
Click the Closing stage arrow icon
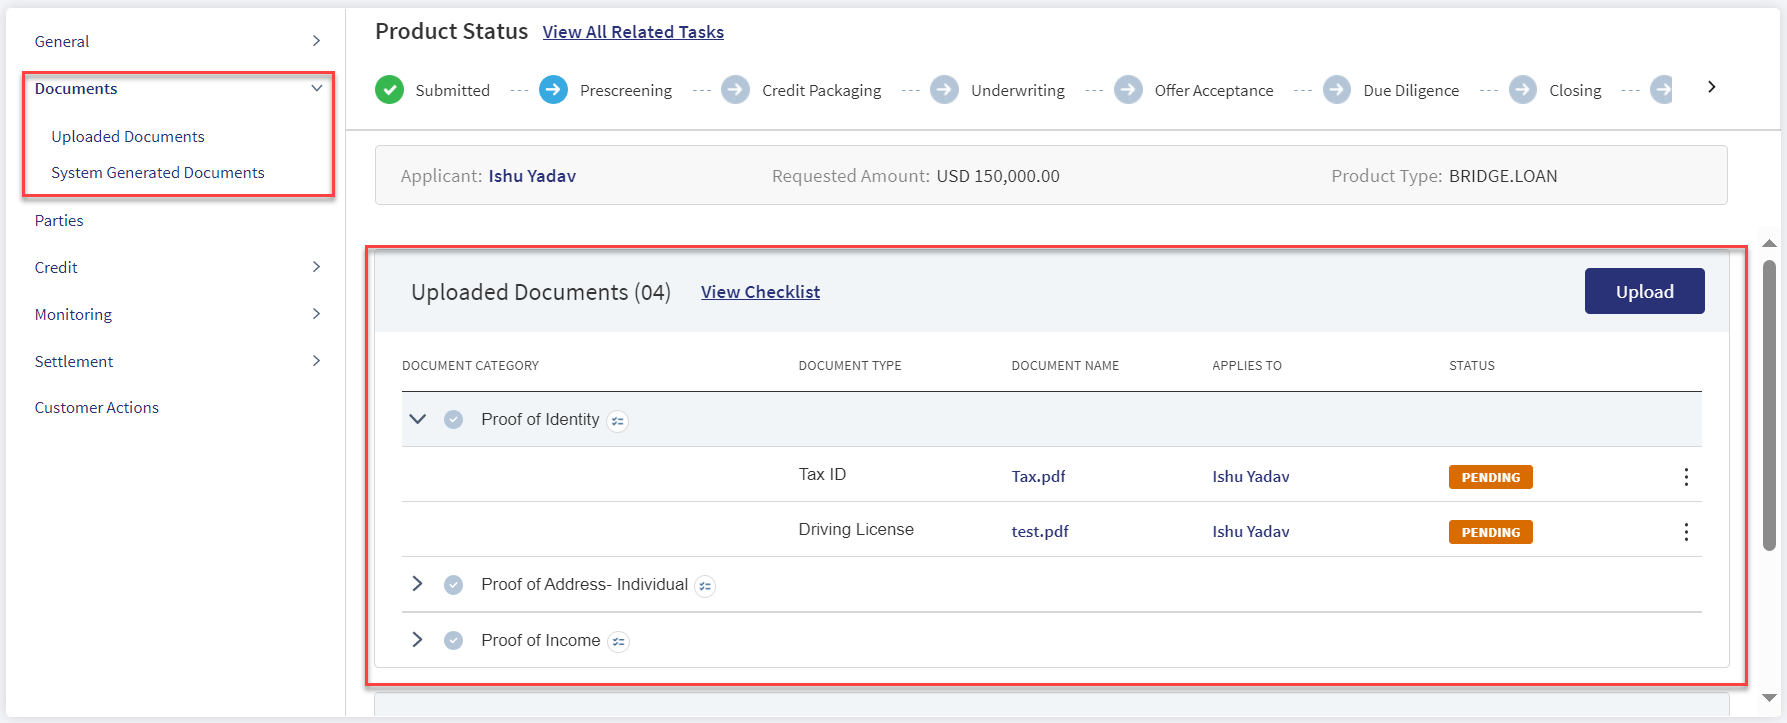pyautogui.click(x=1523, y=90)
